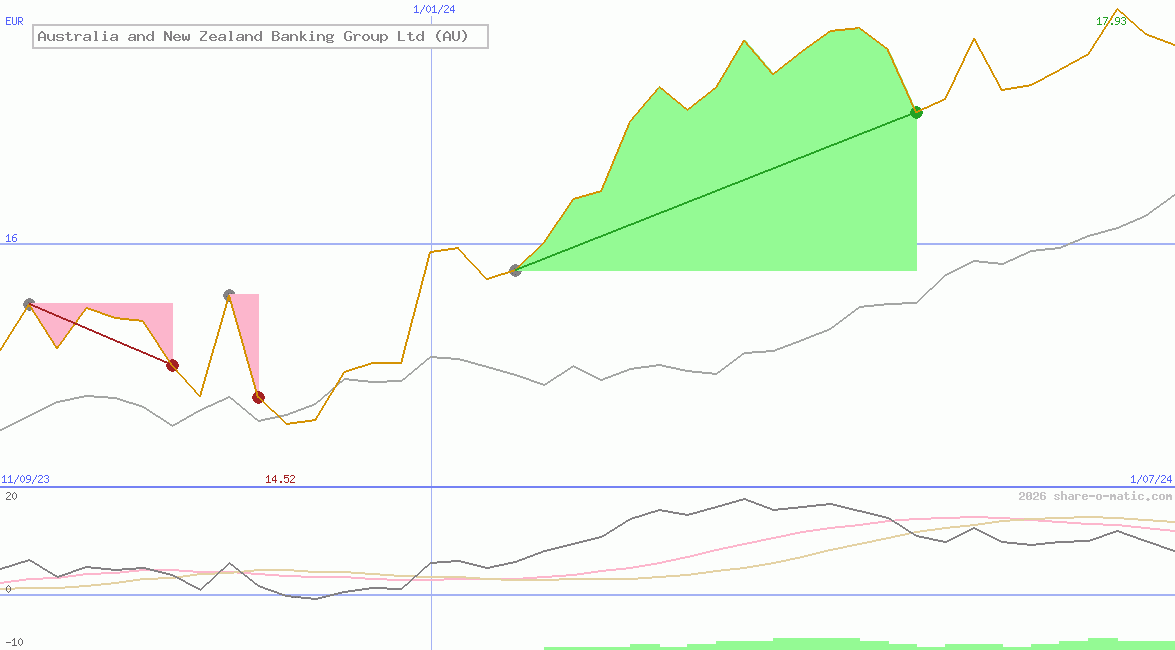This screenshot has width=1175, height=650.
Task: Click the 14.52 low price label
Action: (281, 479)
